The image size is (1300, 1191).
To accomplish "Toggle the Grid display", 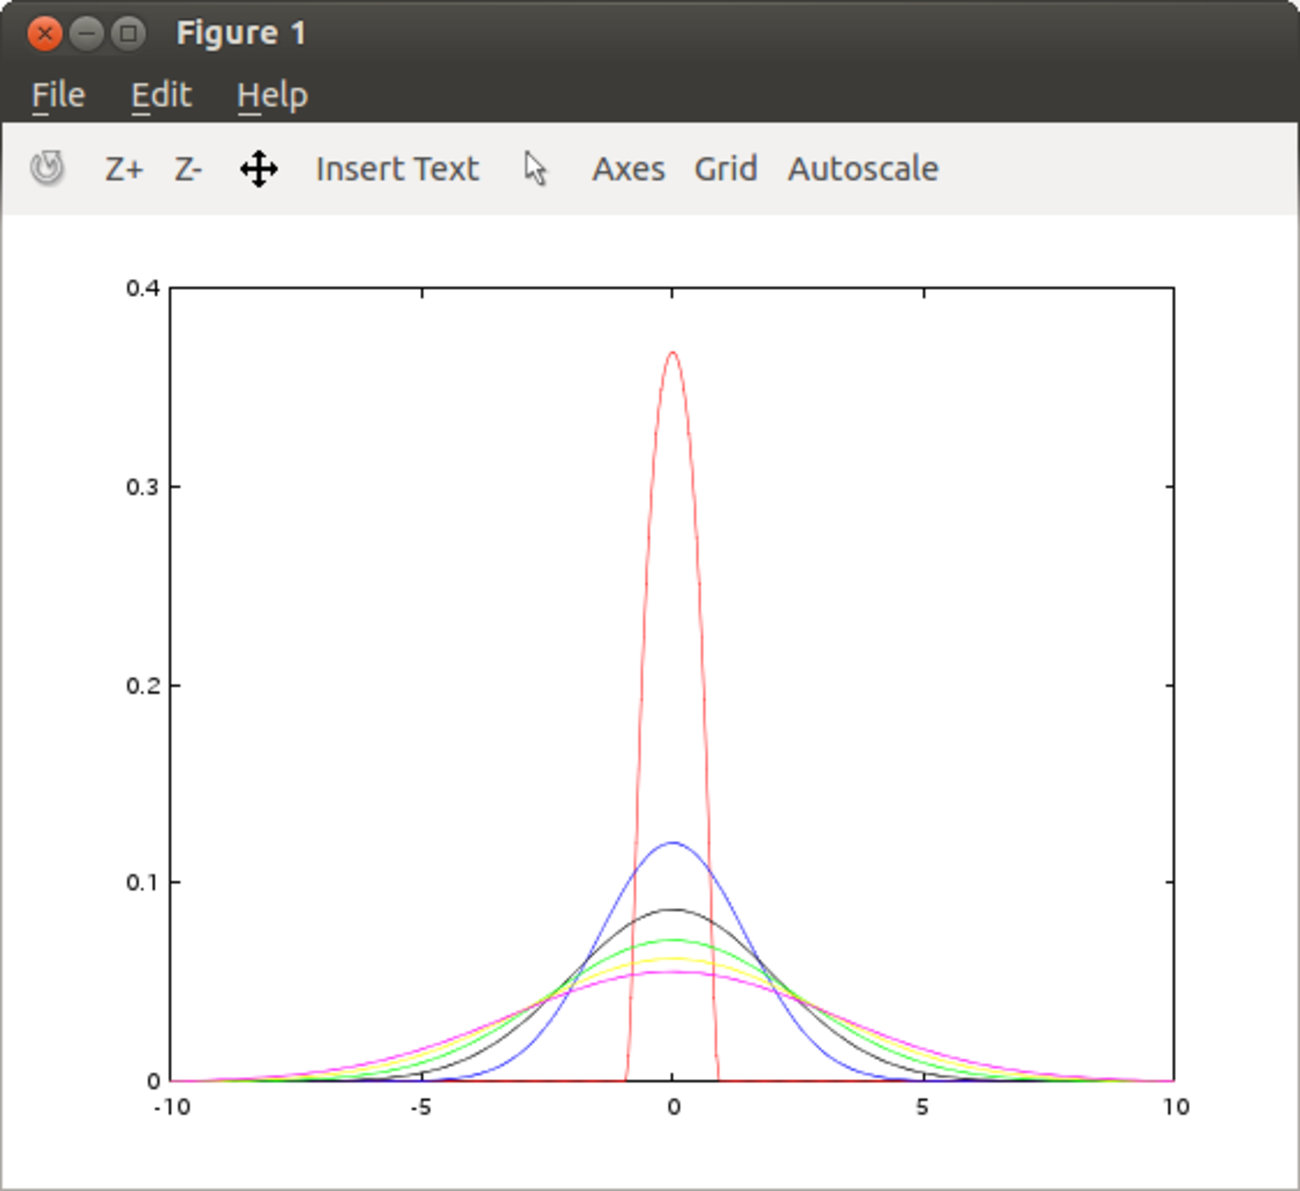I will tap(725, 169).
